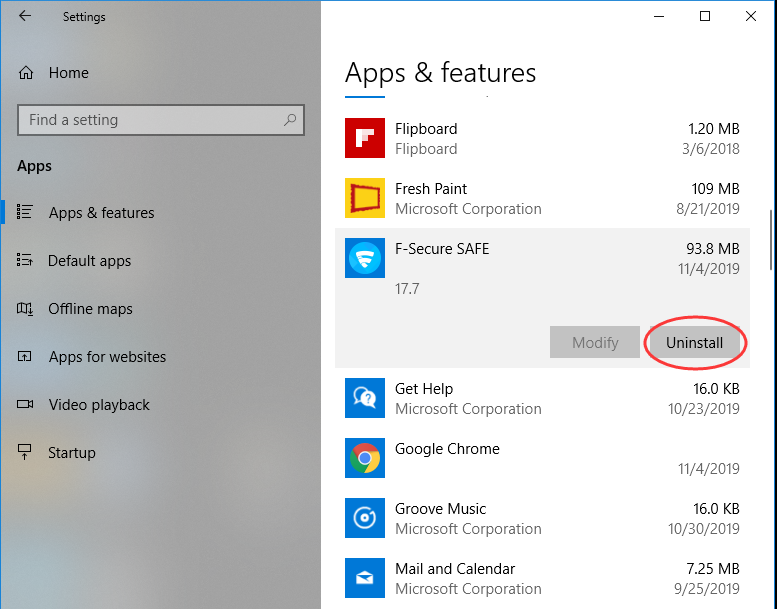Select the F-Secure SAFE title text
Viewport: 777px width, 609px height.
click(x=442, y=249)
